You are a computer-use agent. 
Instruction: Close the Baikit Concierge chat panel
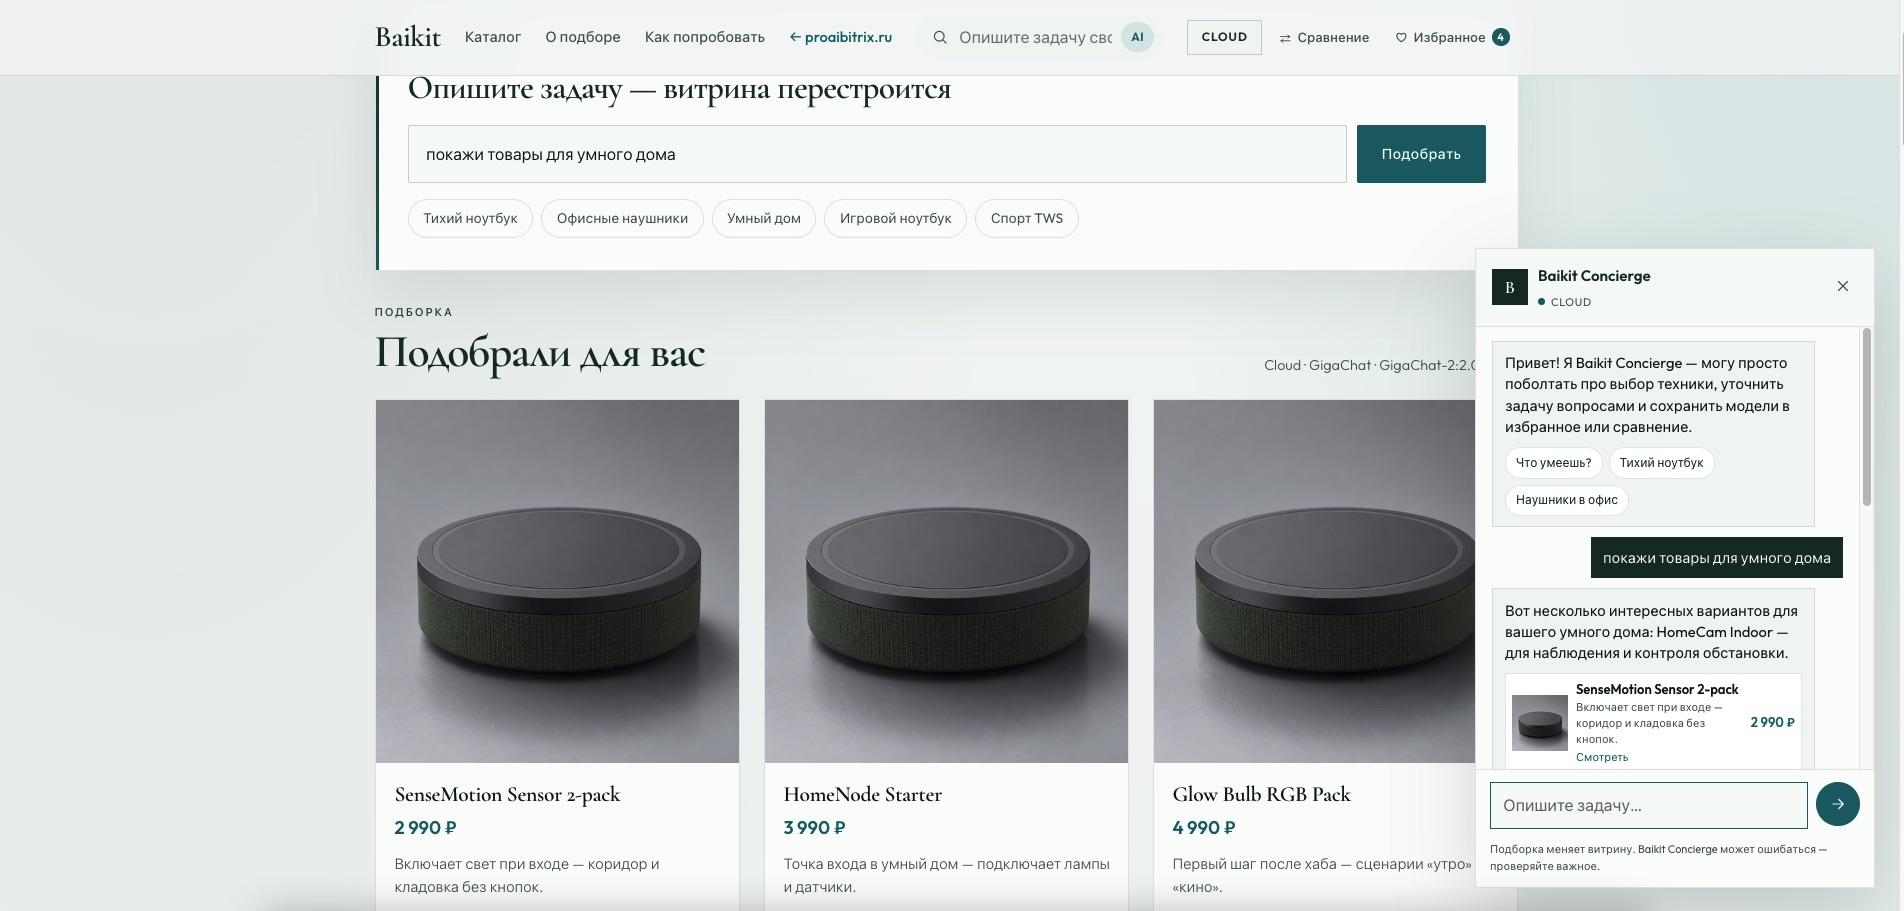(x=1843, y=286)
